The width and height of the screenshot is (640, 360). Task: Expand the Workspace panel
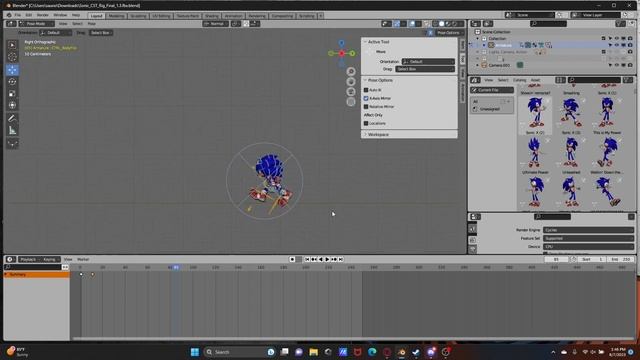[x=378, y=134]
